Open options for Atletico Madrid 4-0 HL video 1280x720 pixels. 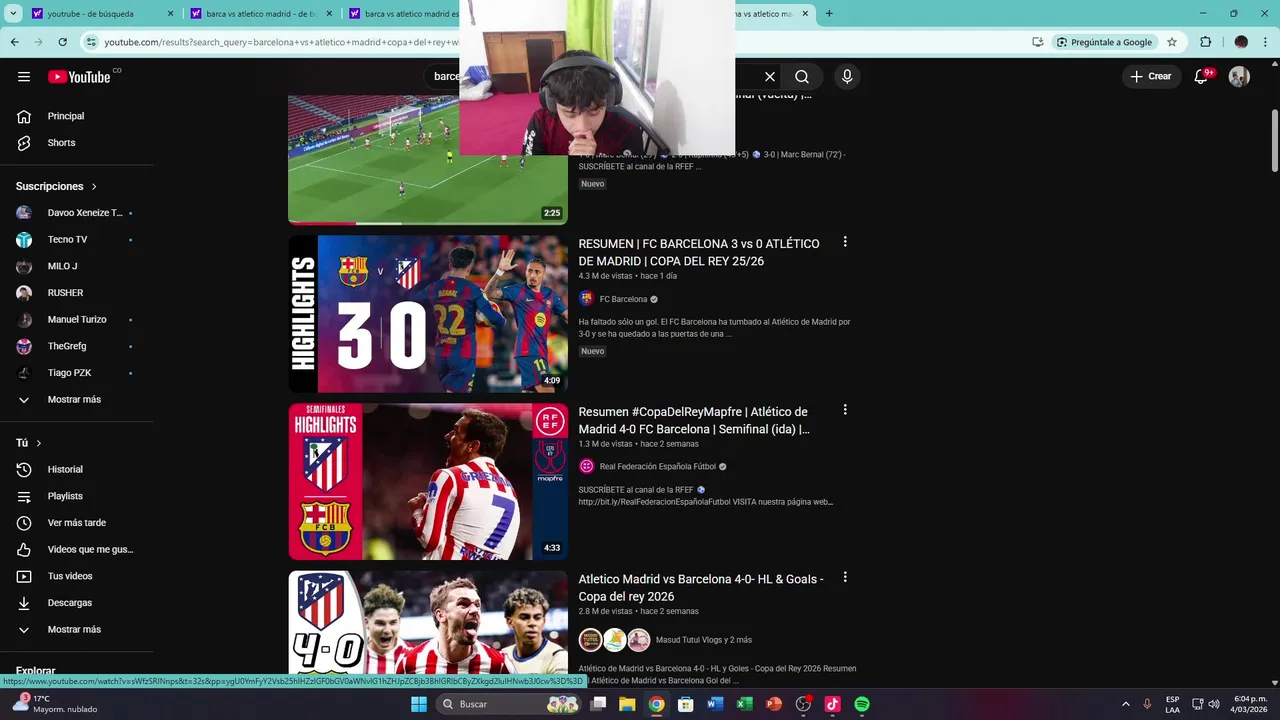click(845, 577)
